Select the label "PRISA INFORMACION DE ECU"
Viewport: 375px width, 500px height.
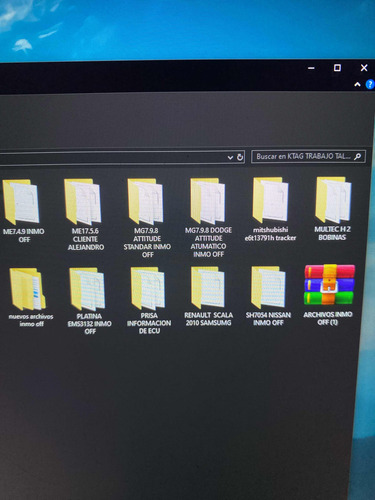click(149, 323)
